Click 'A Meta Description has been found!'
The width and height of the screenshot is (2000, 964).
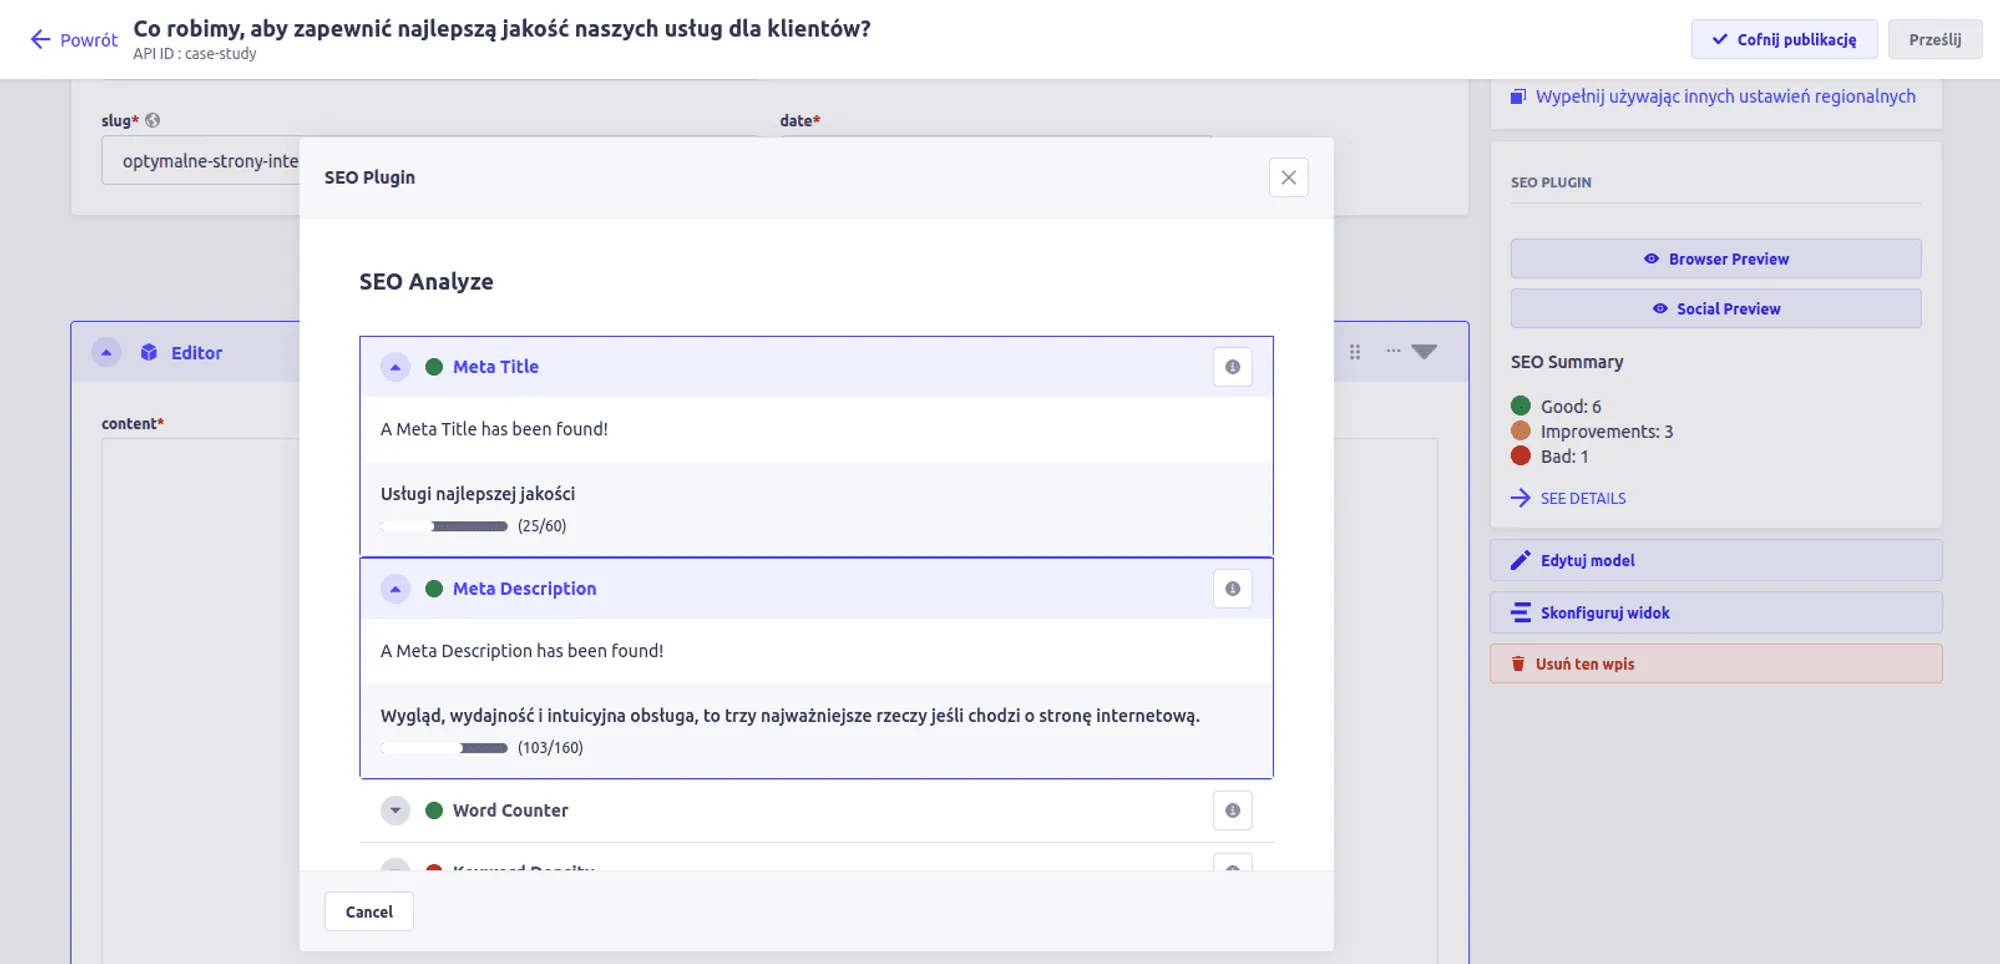(521, 651)
